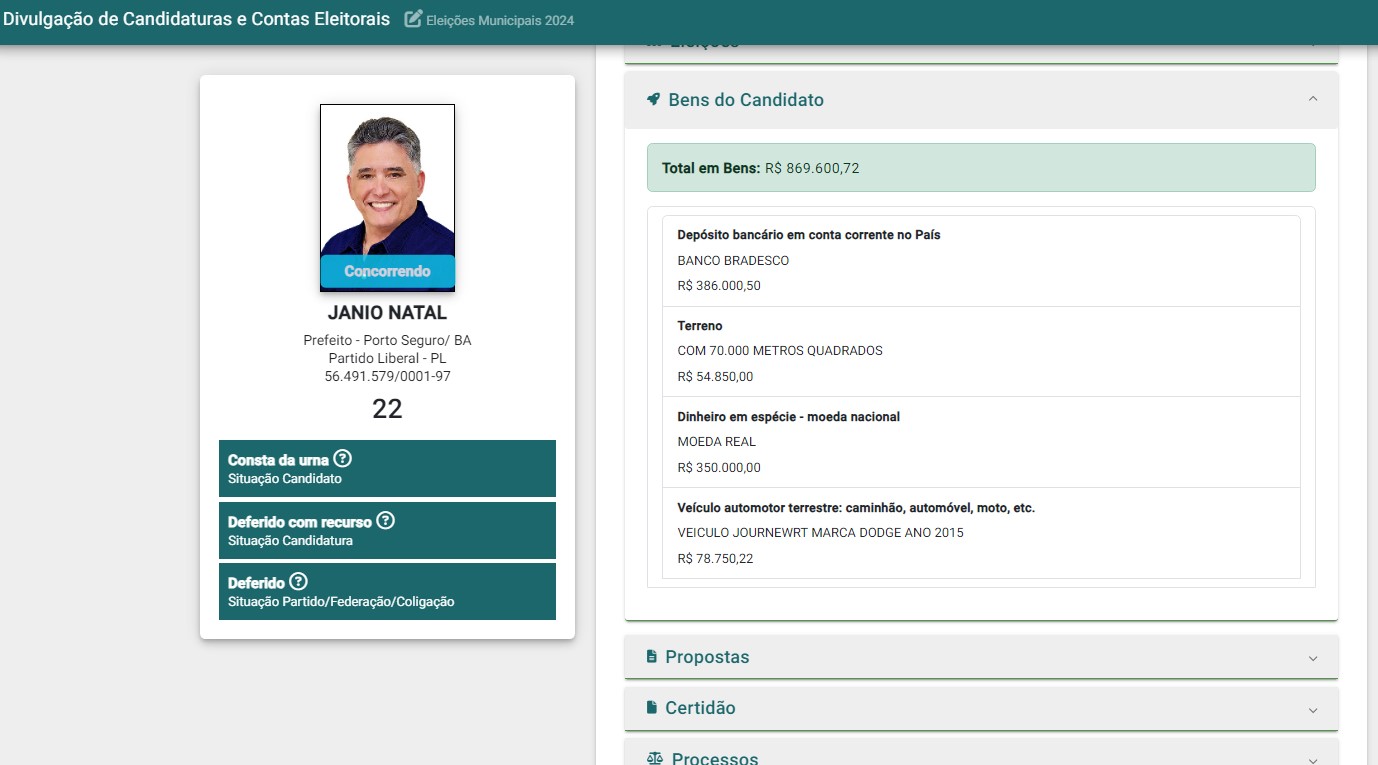Select the document icon next to Propostas
Viewport: 1378px width, 765px height.
[653, 656]
